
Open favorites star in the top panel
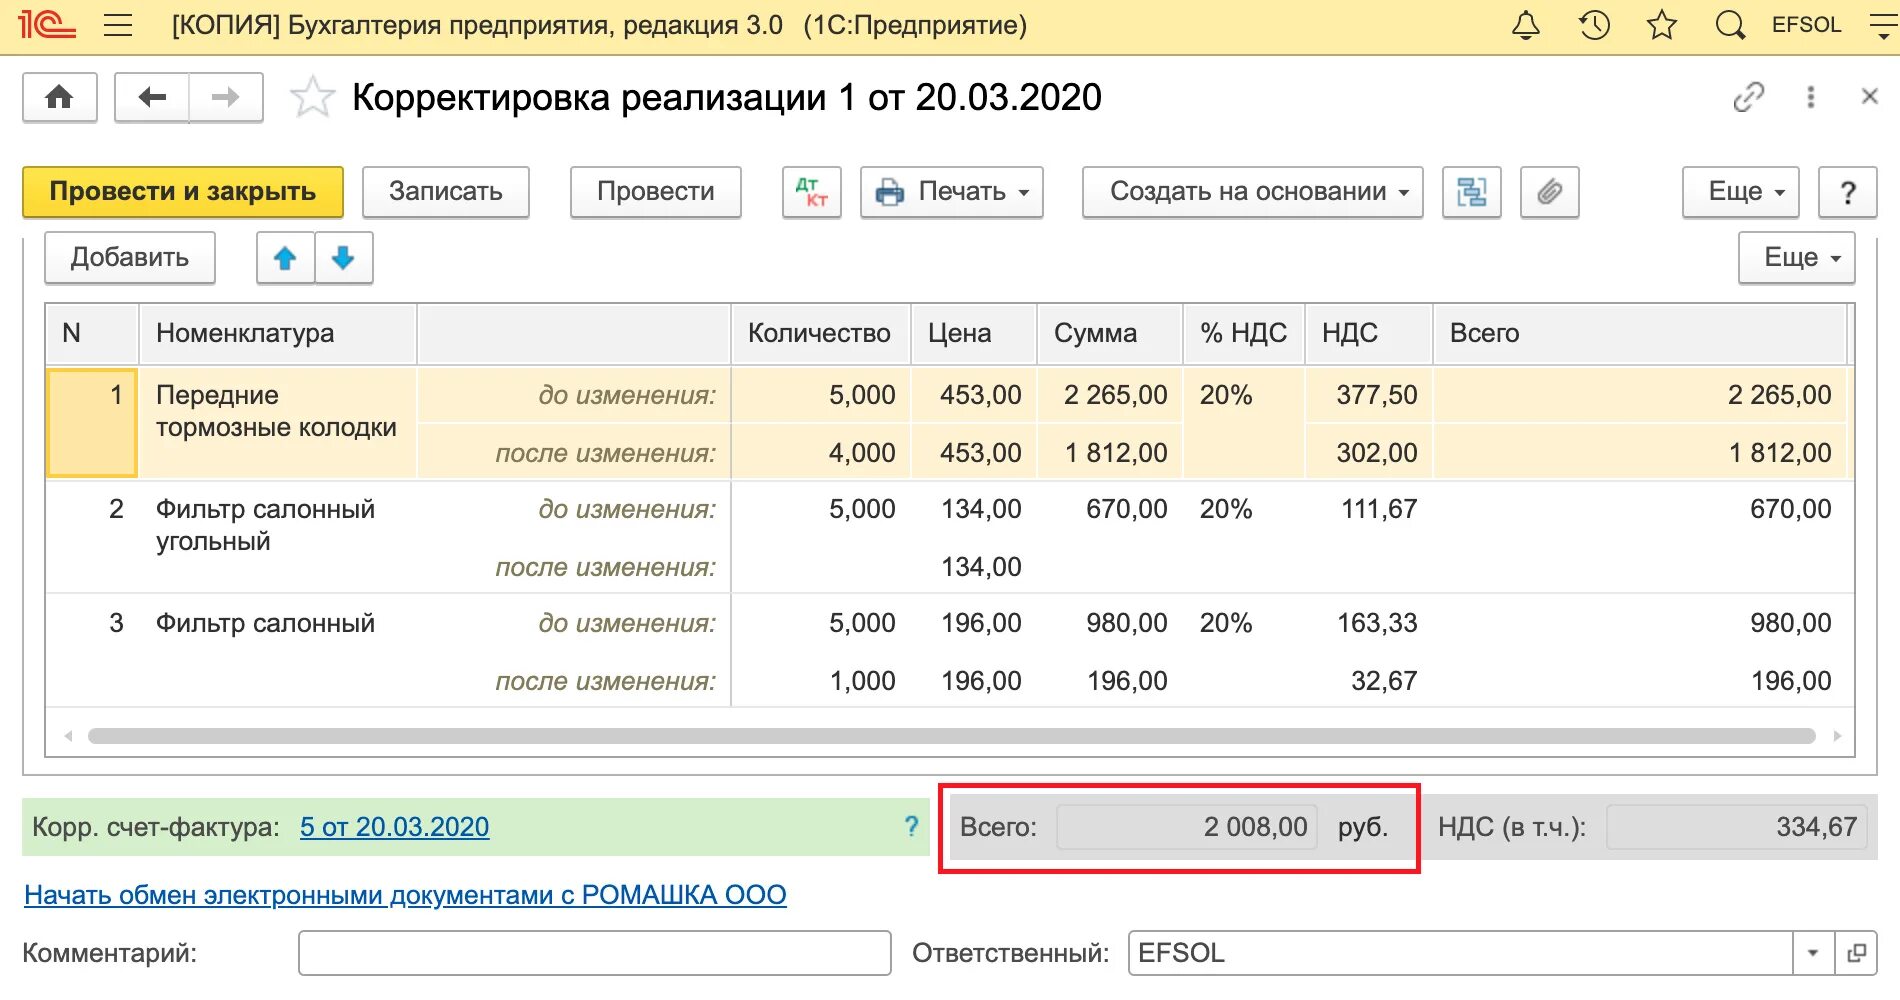pos(1660,24)
